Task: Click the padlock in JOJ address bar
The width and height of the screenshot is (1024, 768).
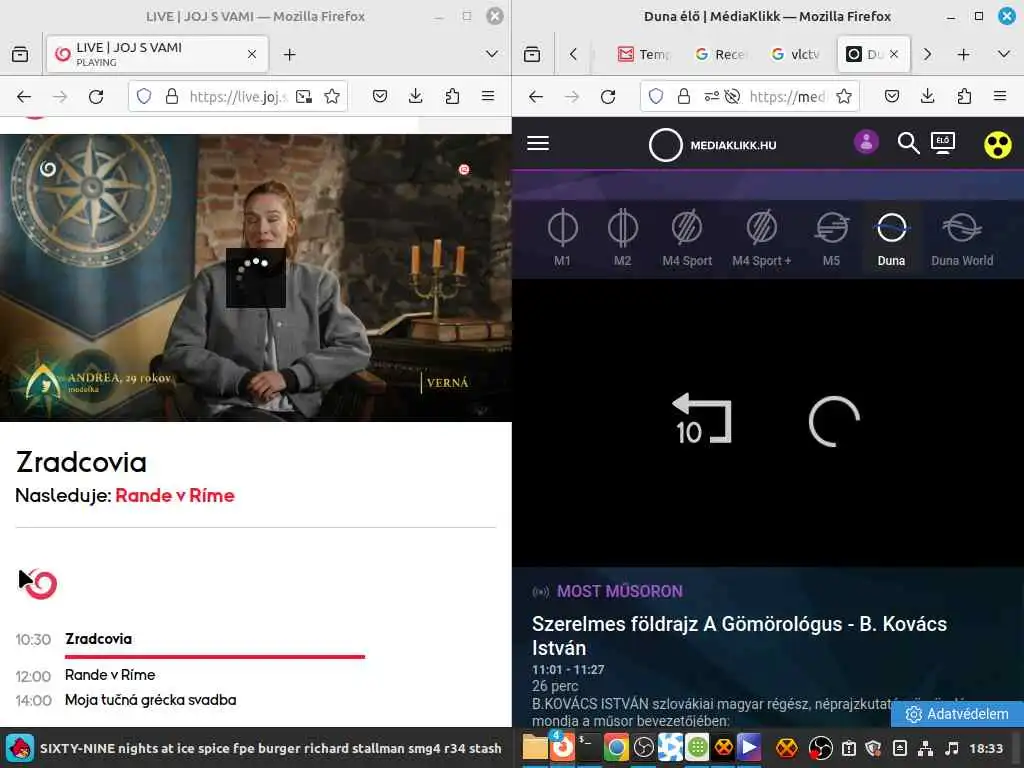Action: click(x=172, y=97)
